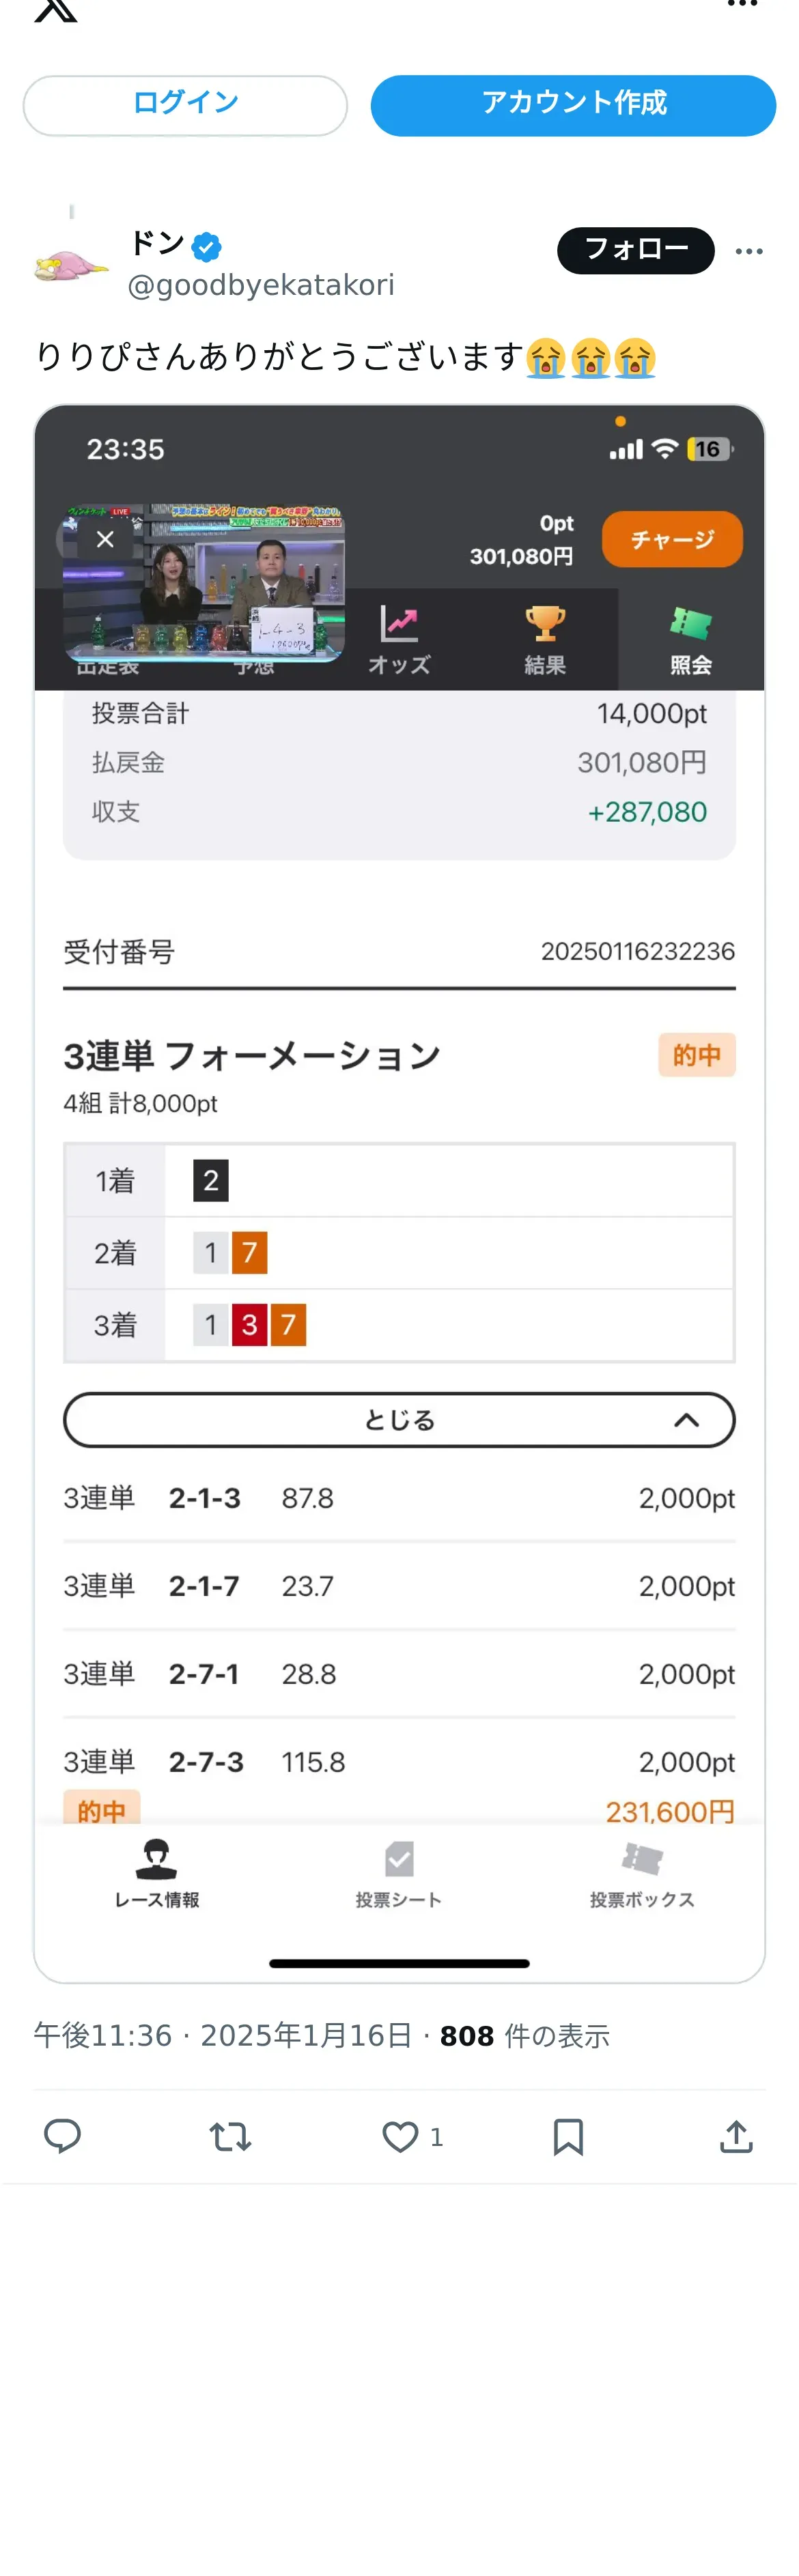Tap the orange チャージ button
799x2576 pixels.
coord(672,539)
